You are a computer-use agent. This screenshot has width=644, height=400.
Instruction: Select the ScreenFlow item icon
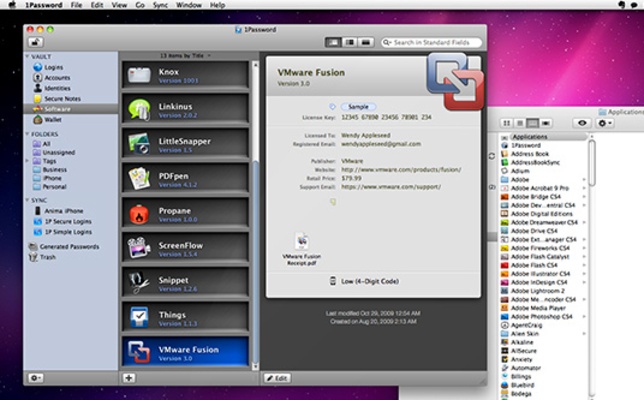tap(139, 248)
